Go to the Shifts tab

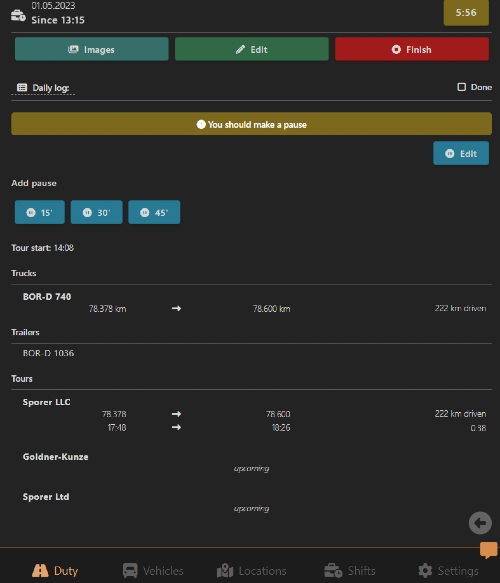click(350, 570)
